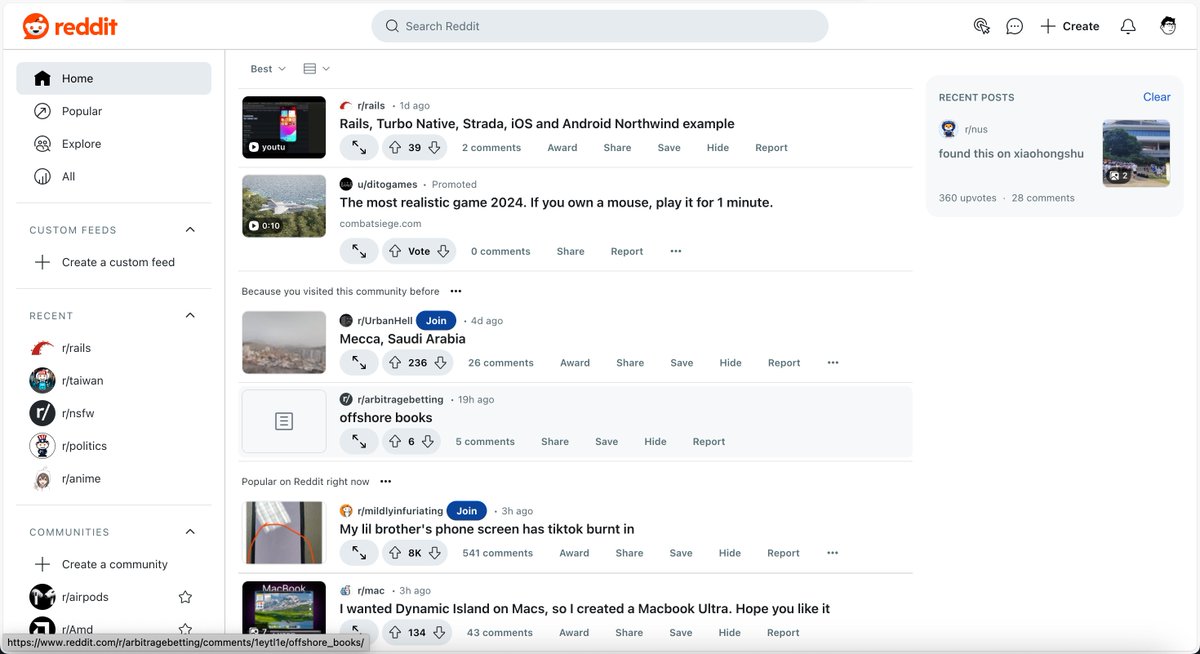Expand the Rails Turbo Native post preview
1200x654 pixels.
click(x=359, y=147)
